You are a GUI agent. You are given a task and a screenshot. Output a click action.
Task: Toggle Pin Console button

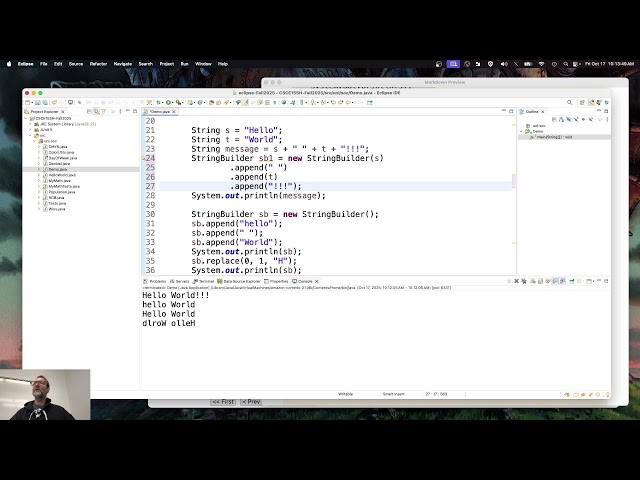[x=571, y=281]
